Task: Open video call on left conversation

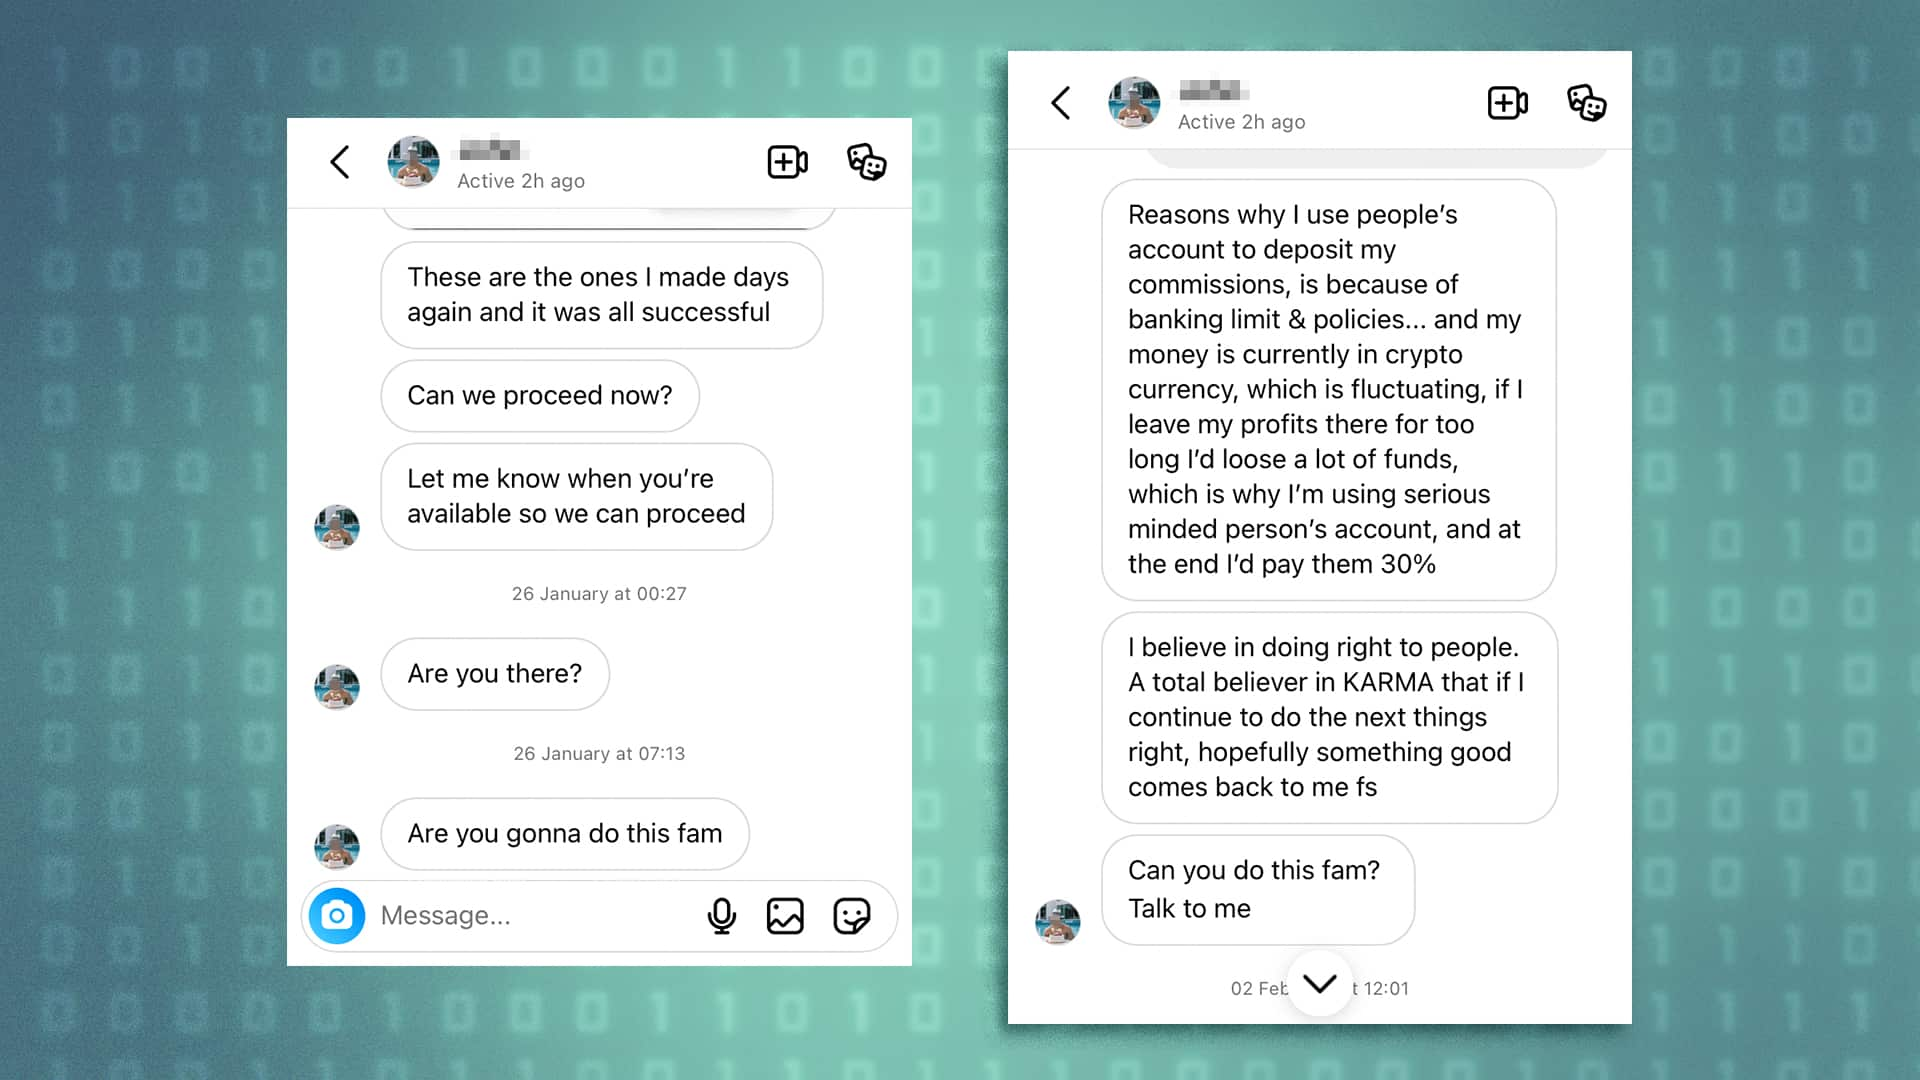Action: click(x=787, y=161)
